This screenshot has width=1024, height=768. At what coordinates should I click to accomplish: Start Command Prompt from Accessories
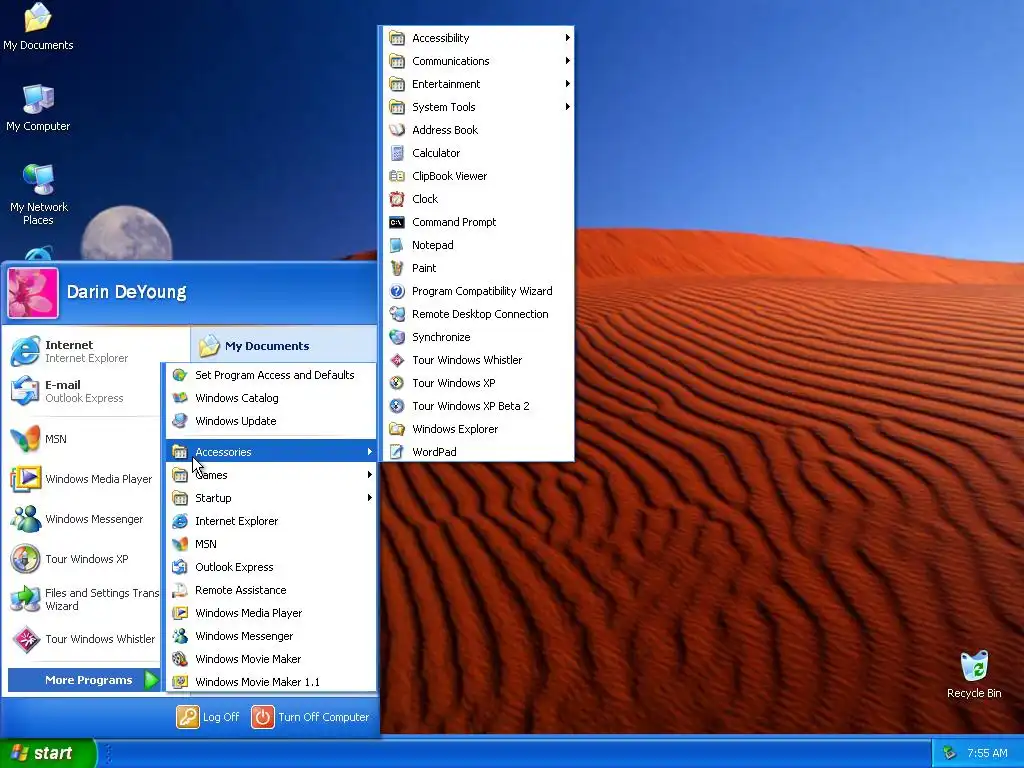[479, 222]
